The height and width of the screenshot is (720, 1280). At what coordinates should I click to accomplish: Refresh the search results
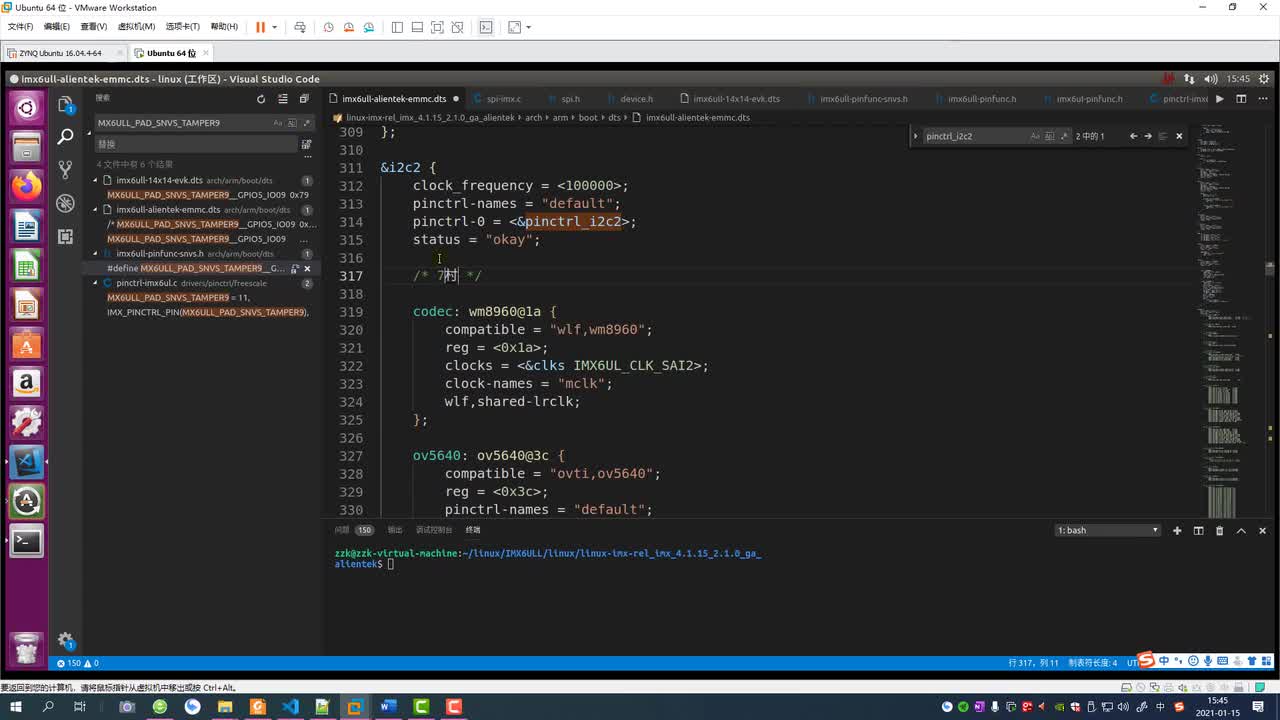pos(261,99)
